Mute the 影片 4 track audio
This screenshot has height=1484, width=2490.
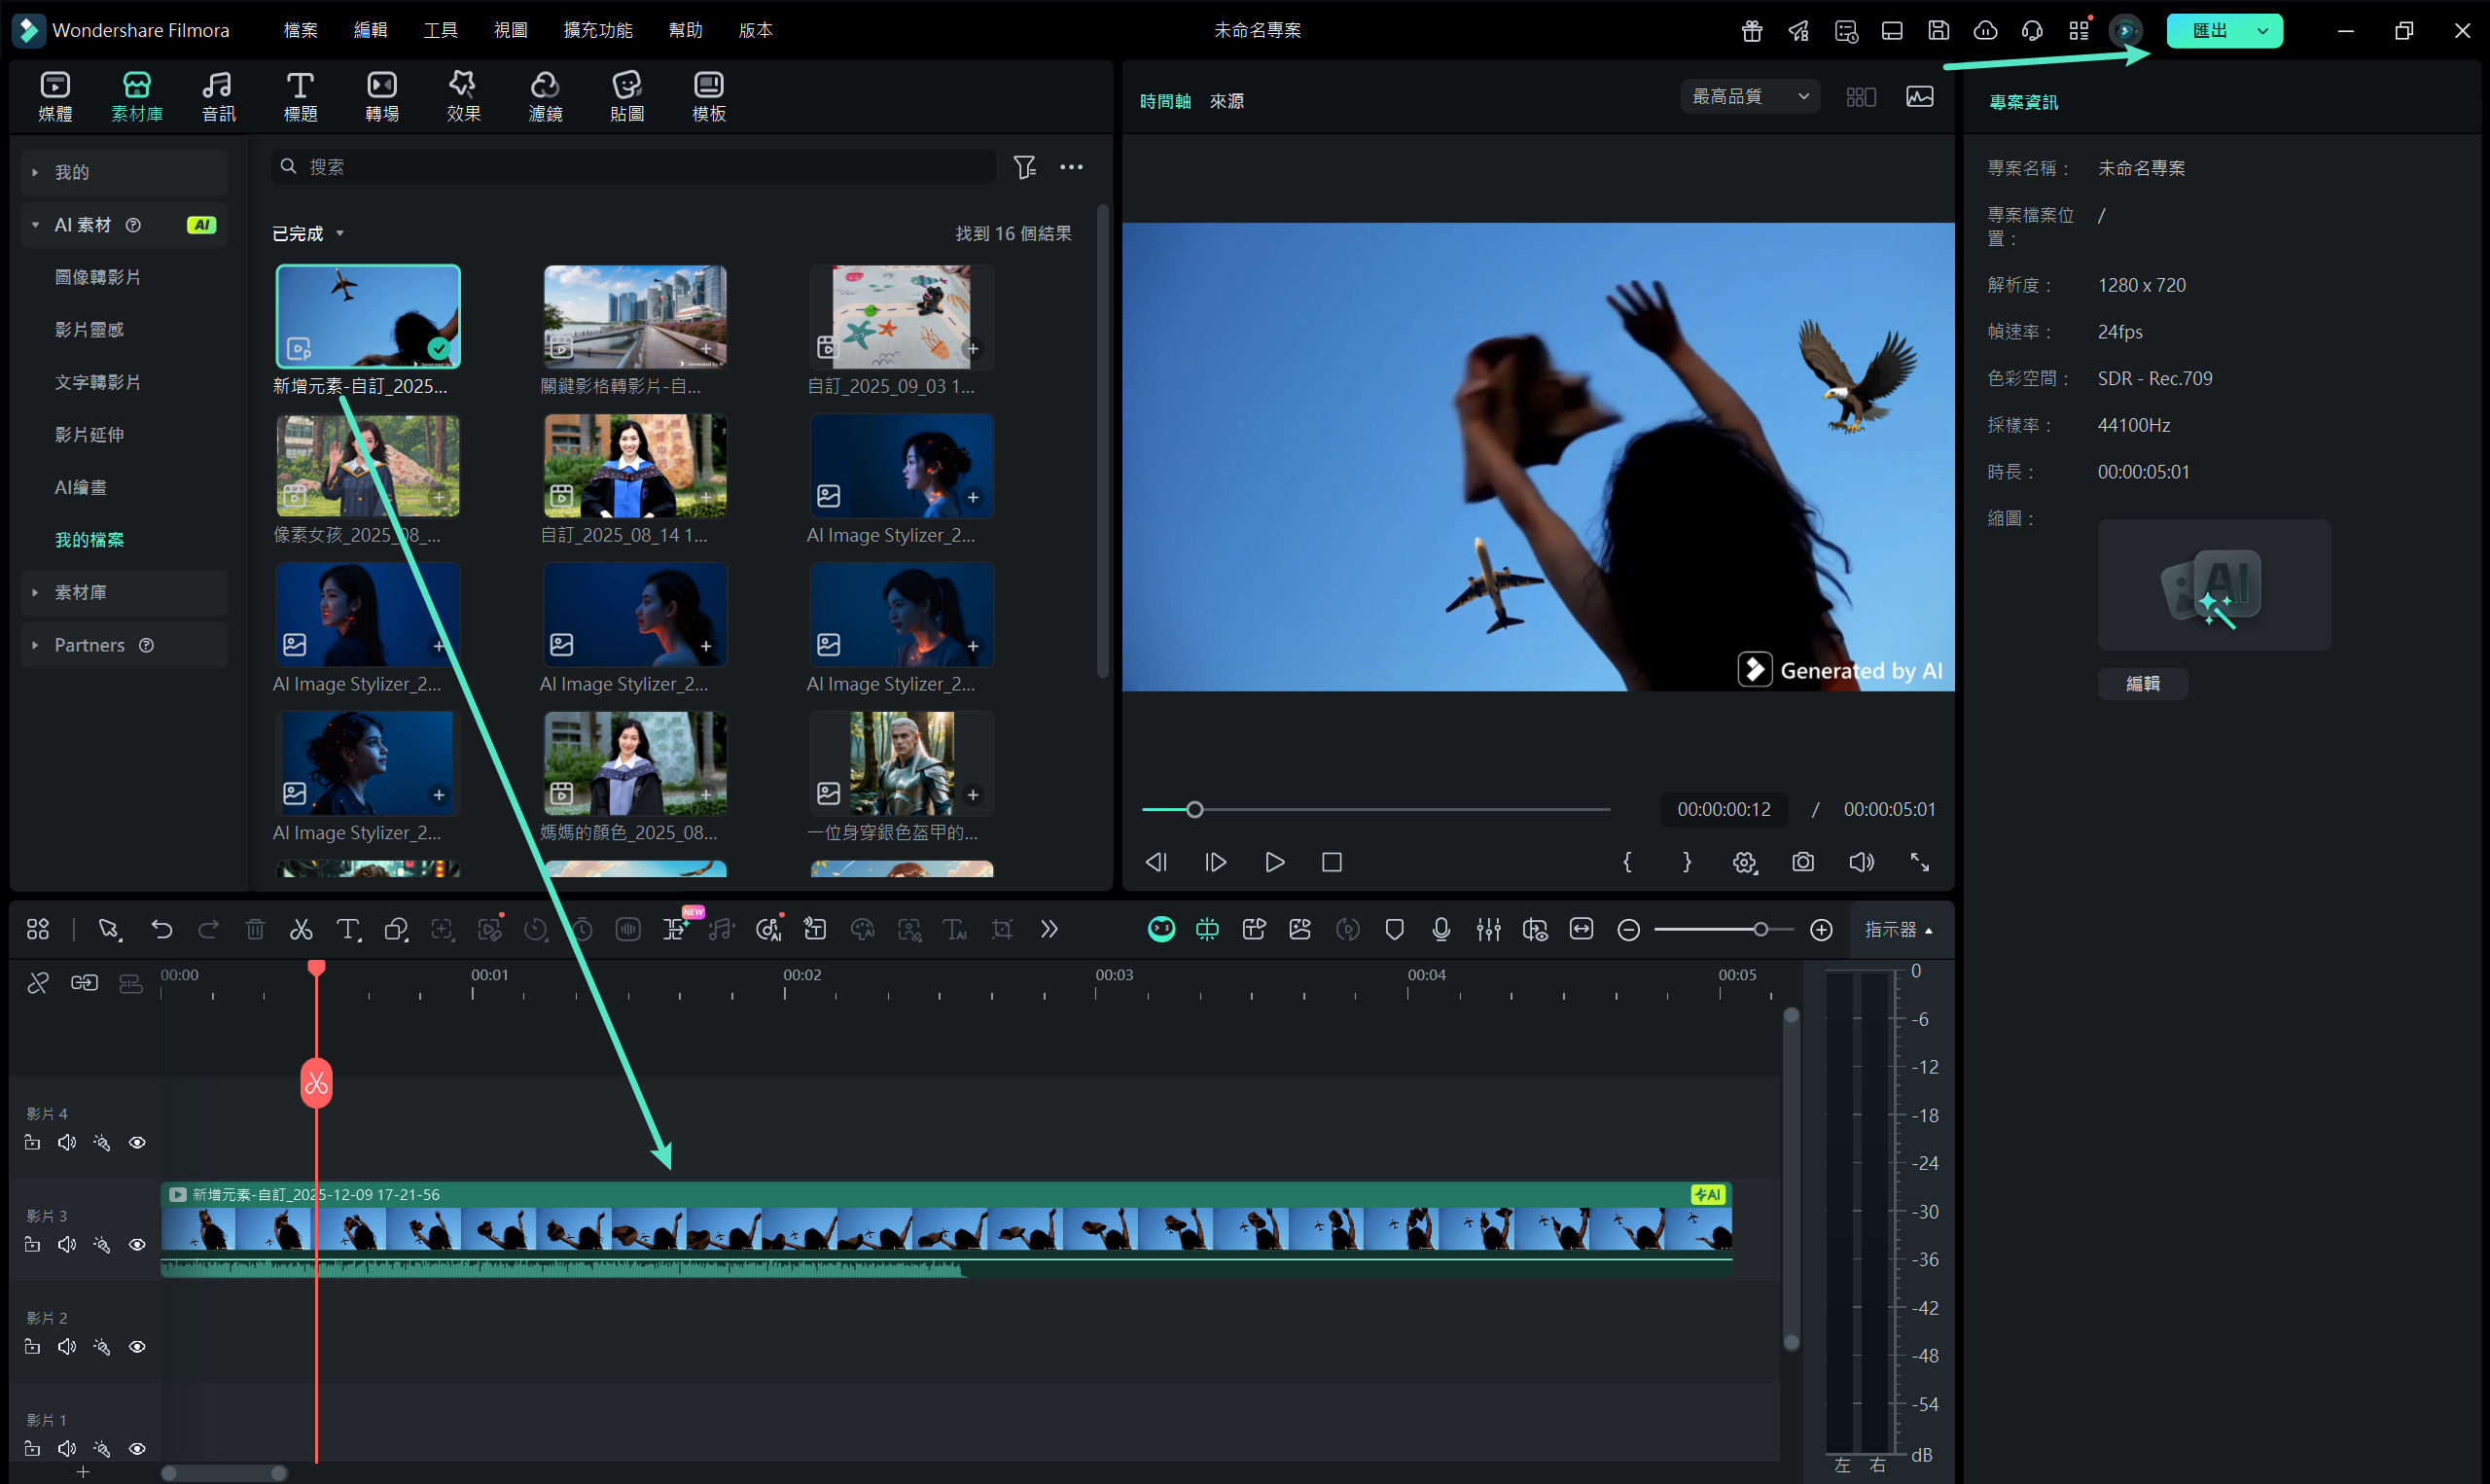click(67, 1143)
